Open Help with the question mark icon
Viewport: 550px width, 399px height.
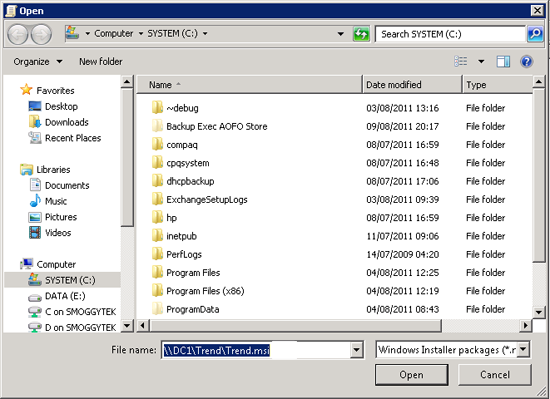coord(526,62)
